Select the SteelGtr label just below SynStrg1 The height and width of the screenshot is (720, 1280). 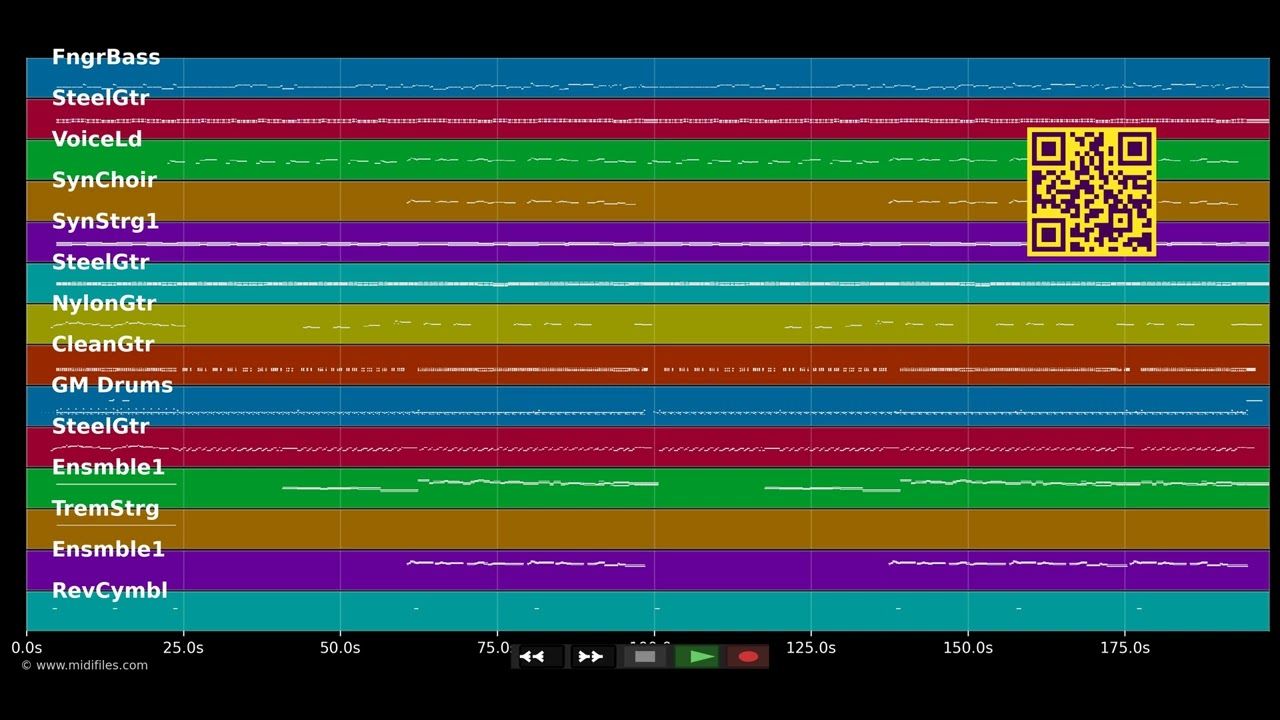100,262
